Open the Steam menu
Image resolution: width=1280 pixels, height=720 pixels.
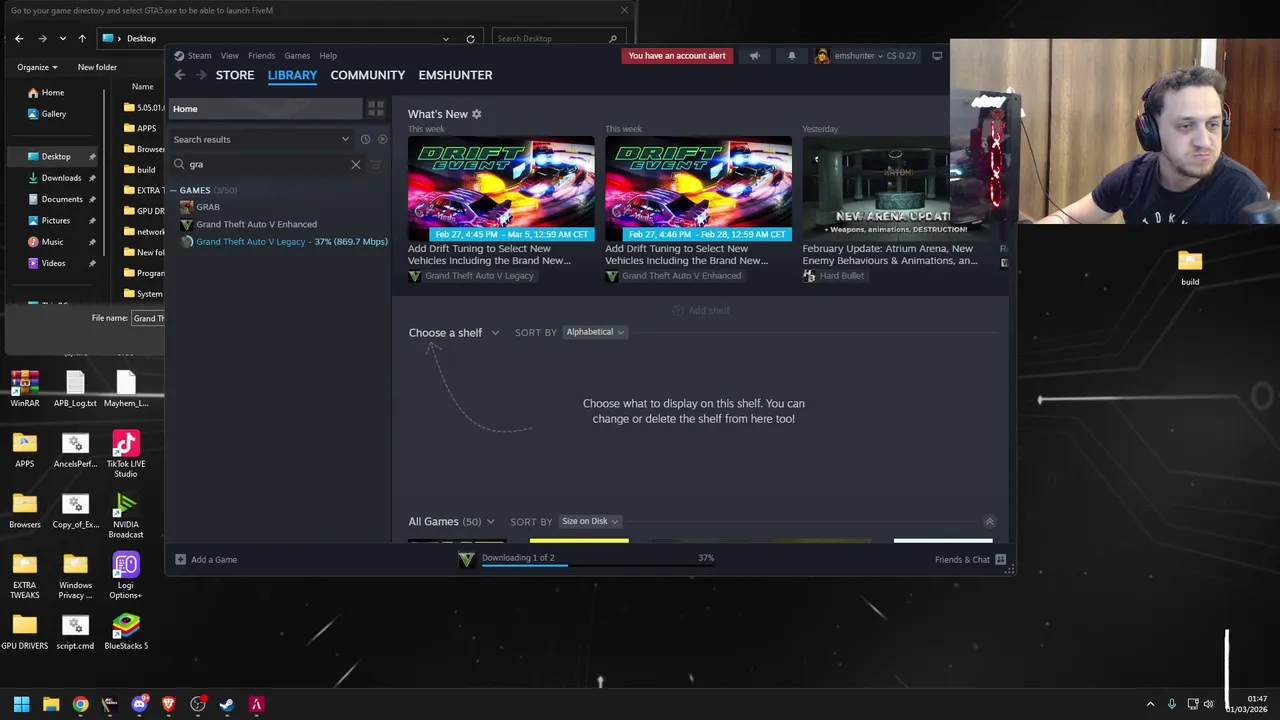[193, 56]
